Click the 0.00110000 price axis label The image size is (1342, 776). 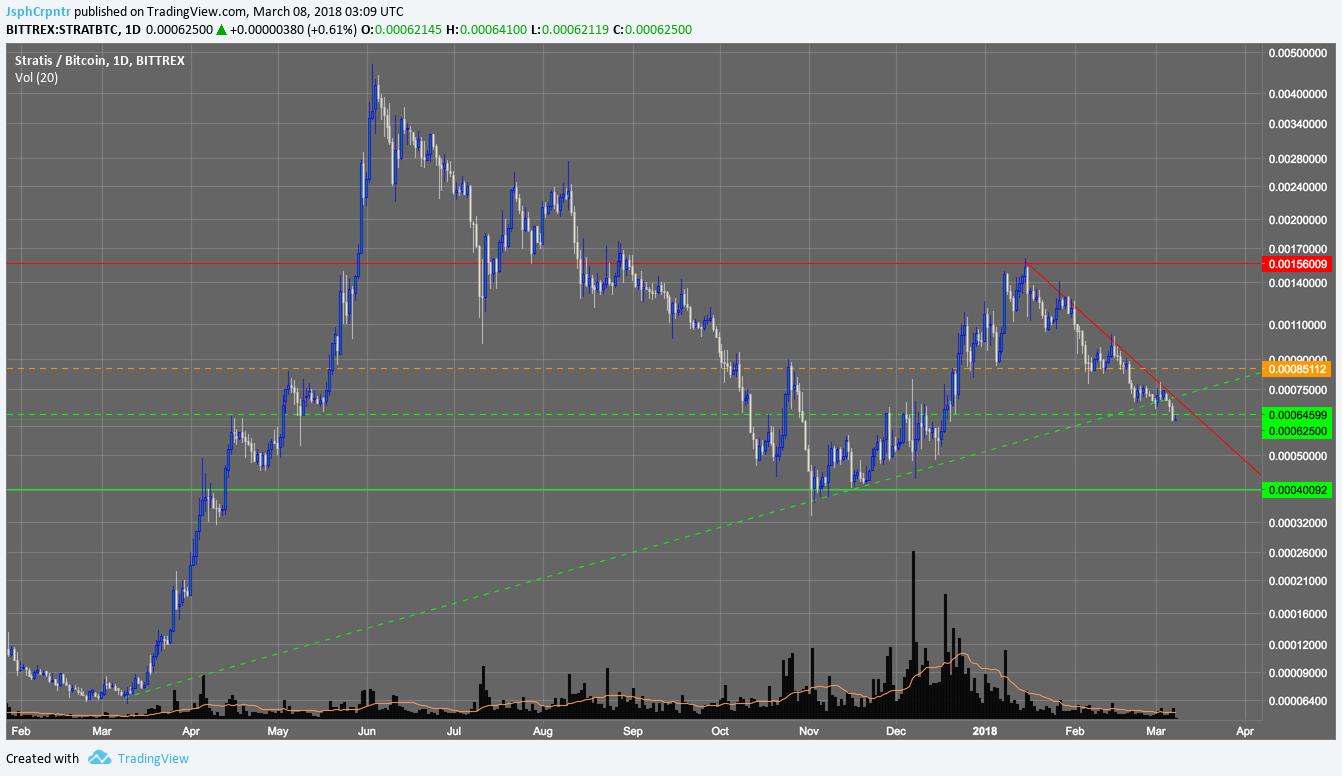tap(1299, 326)
